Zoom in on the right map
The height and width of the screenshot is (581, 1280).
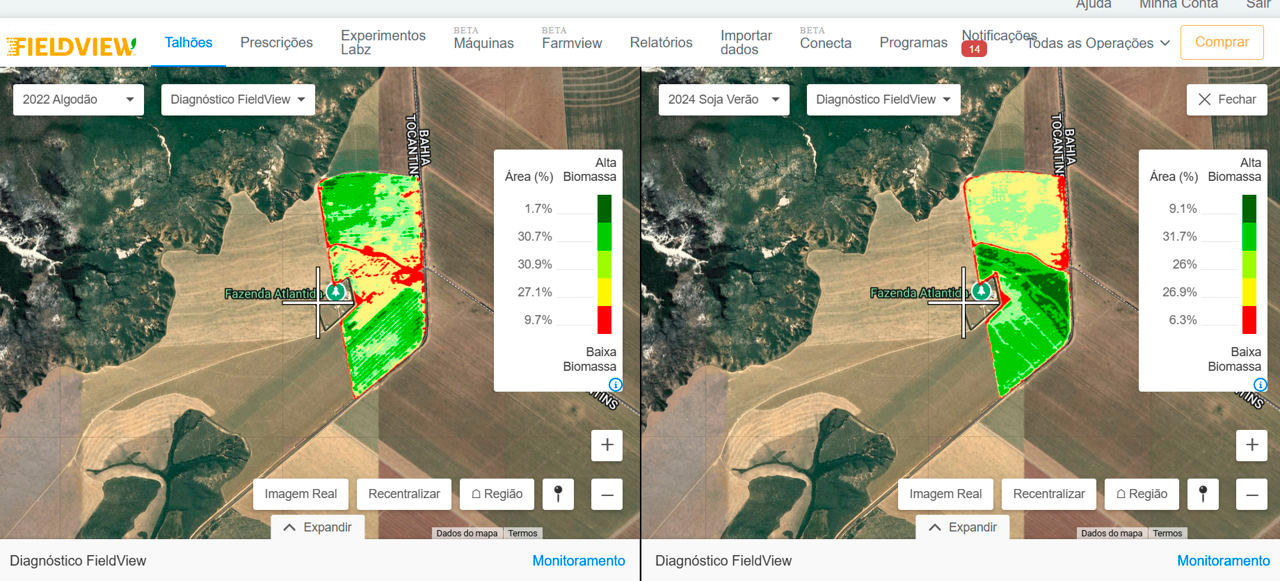tap(1252, 445)
